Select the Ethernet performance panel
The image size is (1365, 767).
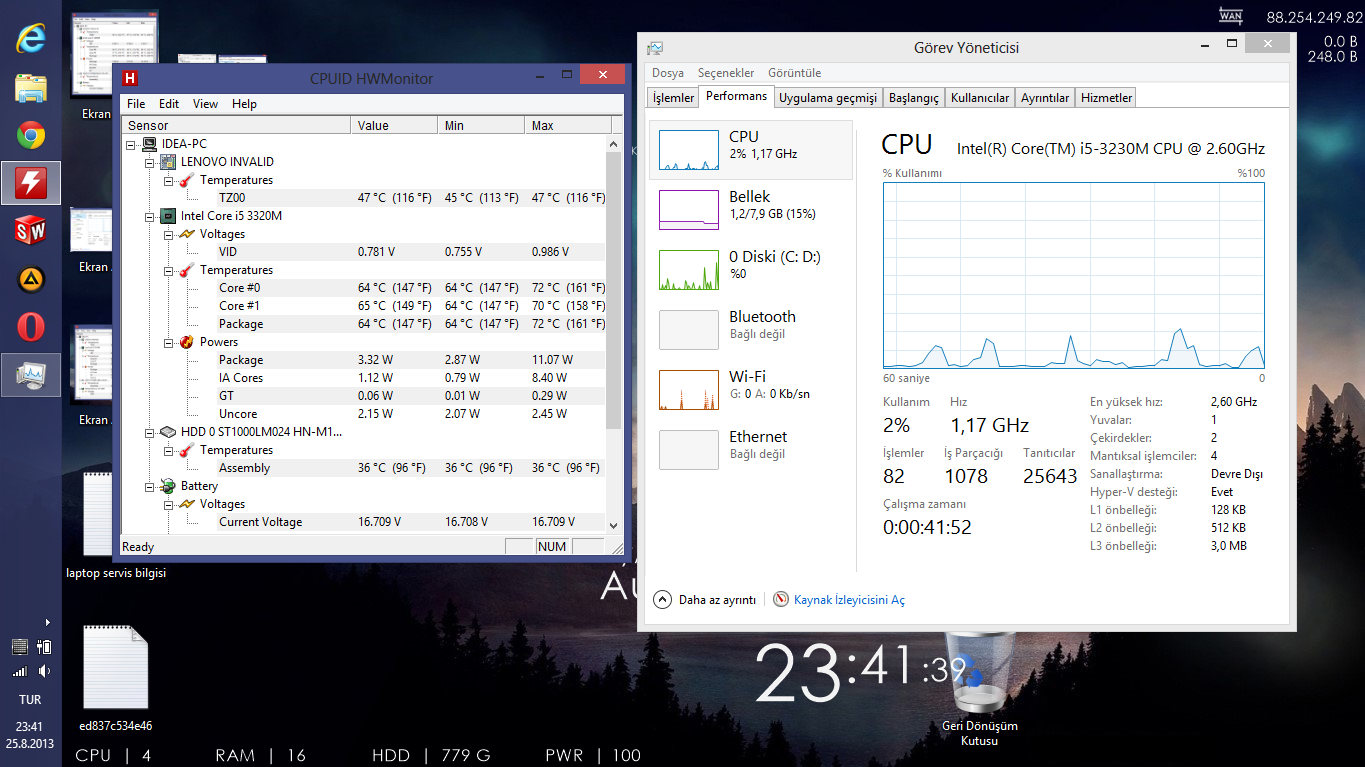751,450
